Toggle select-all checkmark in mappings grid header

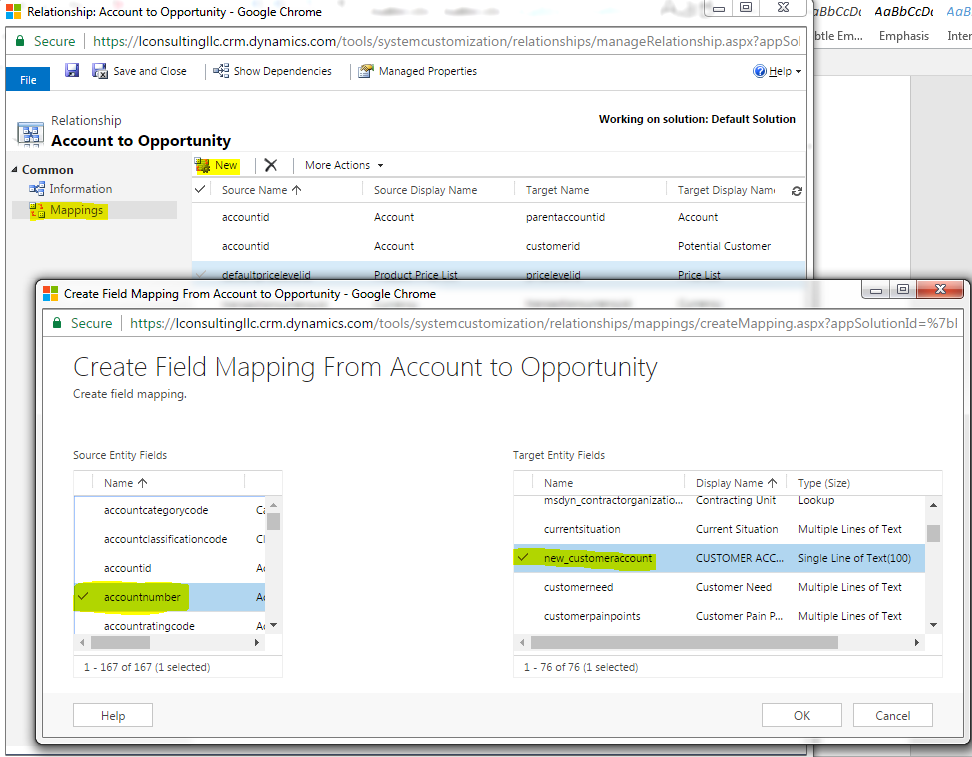[x=200, y=189]
